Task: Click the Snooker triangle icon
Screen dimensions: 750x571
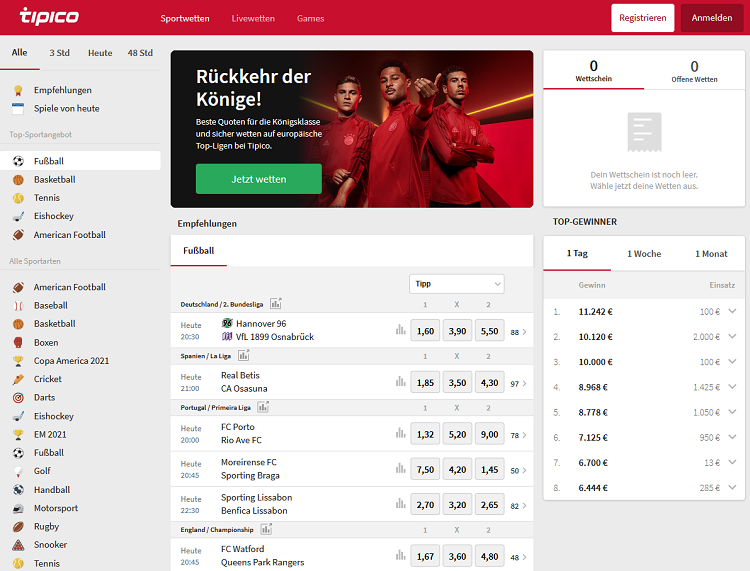Action: [18, 545]
